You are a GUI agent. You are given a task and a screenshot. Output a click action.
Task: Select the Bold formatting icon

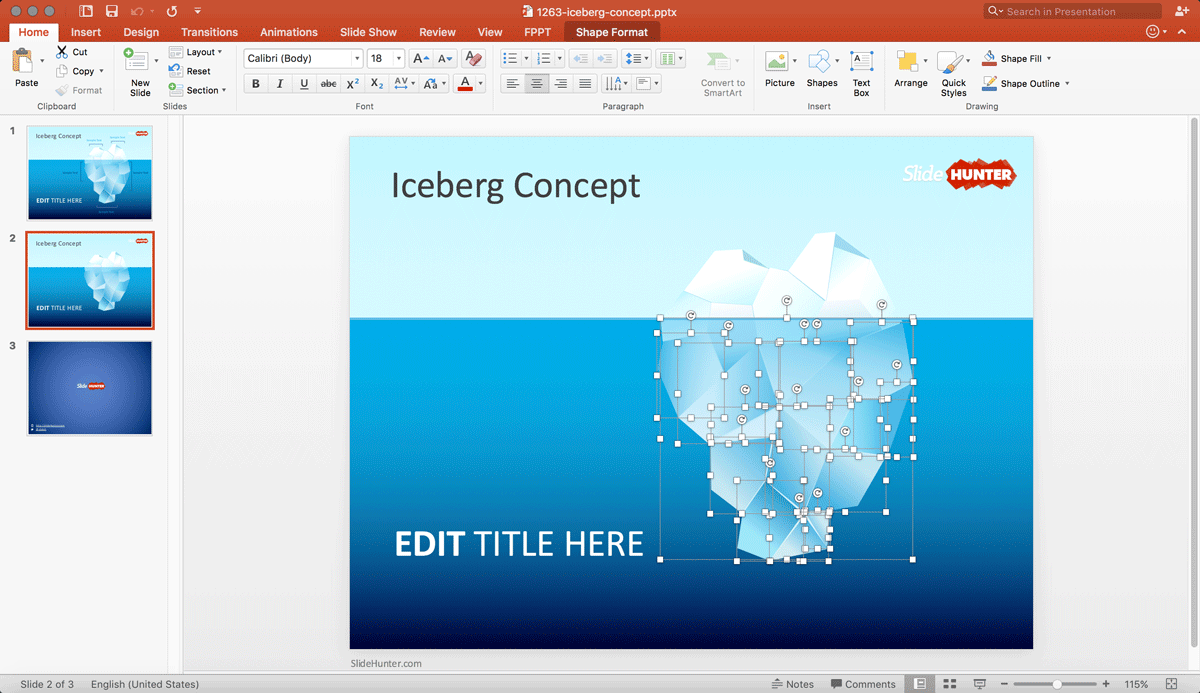pyautogui.click(x=255, y=83)
